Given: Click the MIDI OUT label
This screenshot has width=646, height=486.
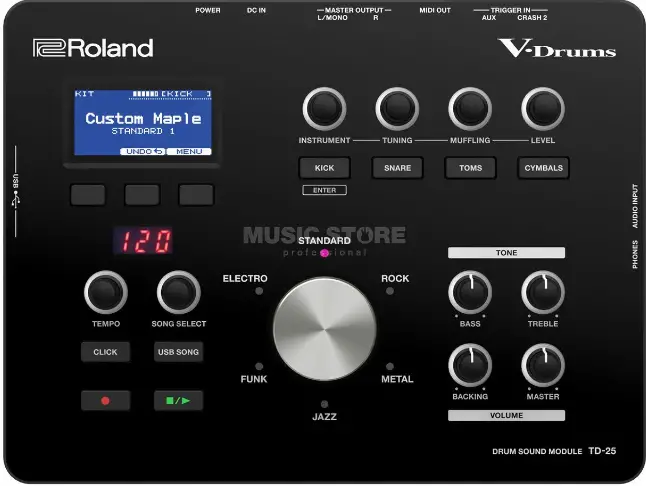Looking at the screenshot, I should pyautogui.click(x=435, y=10).
